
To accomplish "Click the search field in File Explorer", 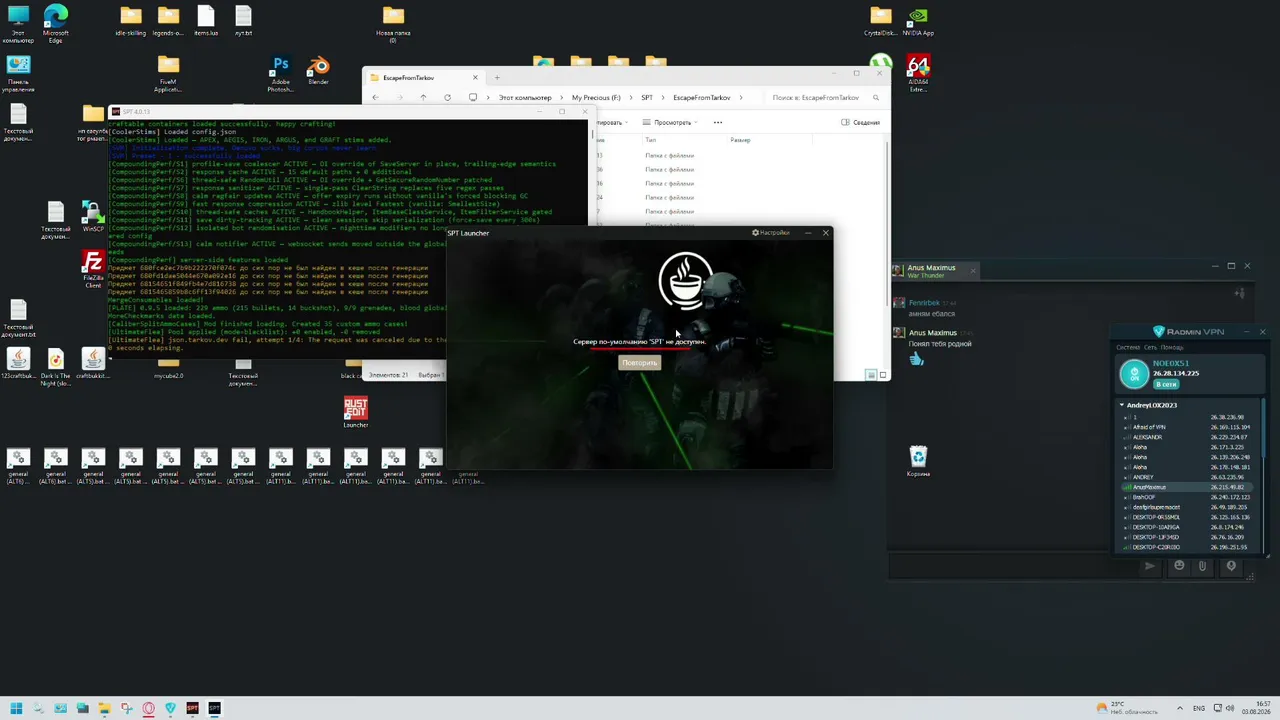I will 825,98.
